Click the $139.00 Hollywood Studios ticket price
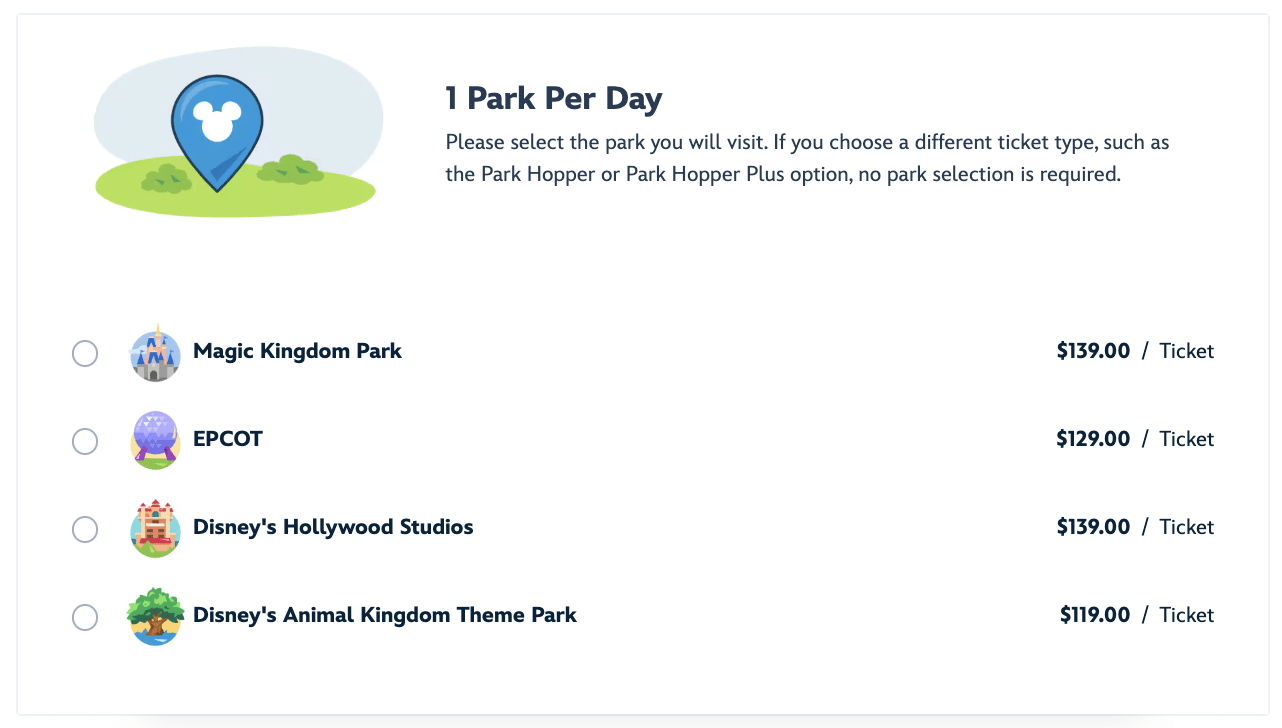 coord(1093,527)
